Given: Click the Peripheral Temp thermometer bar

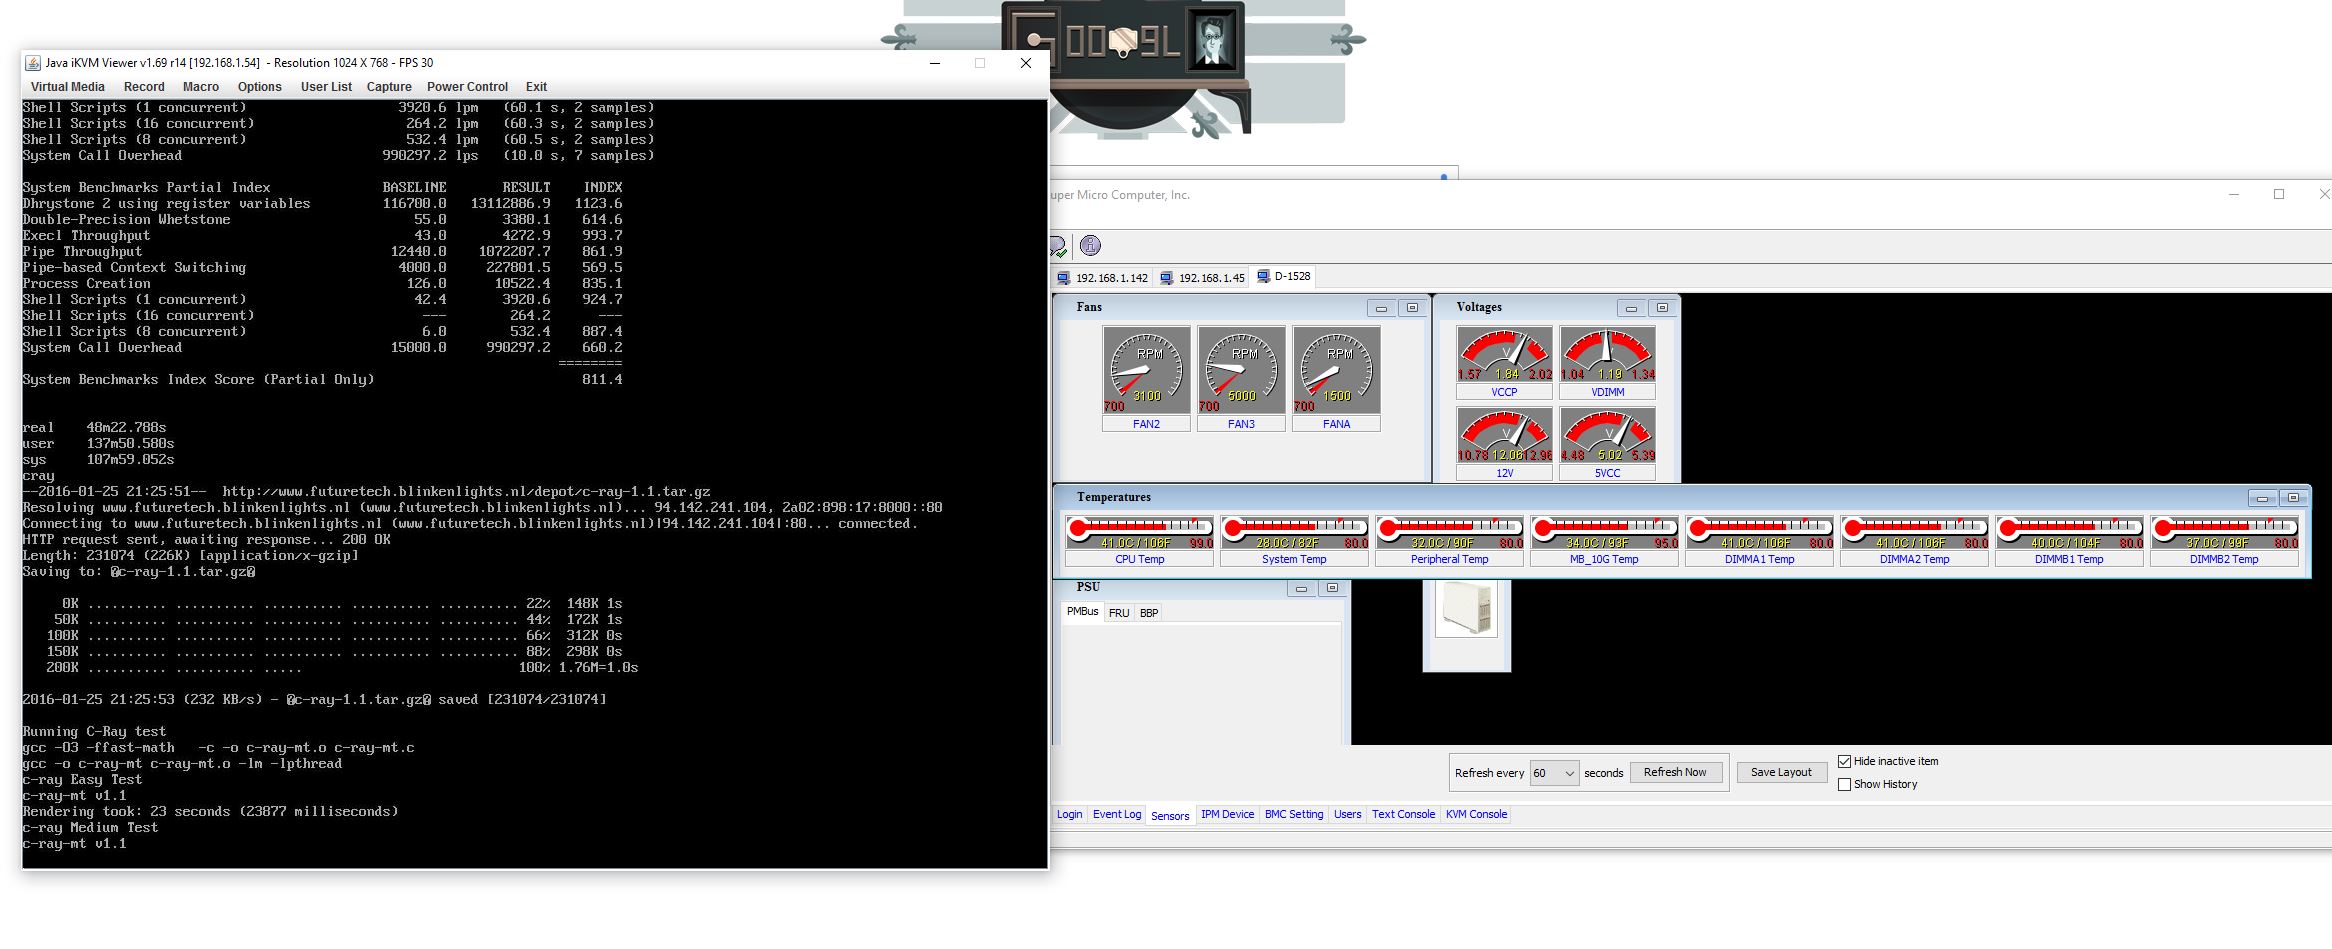Looking at the screenshot, I should point(1449,533).
